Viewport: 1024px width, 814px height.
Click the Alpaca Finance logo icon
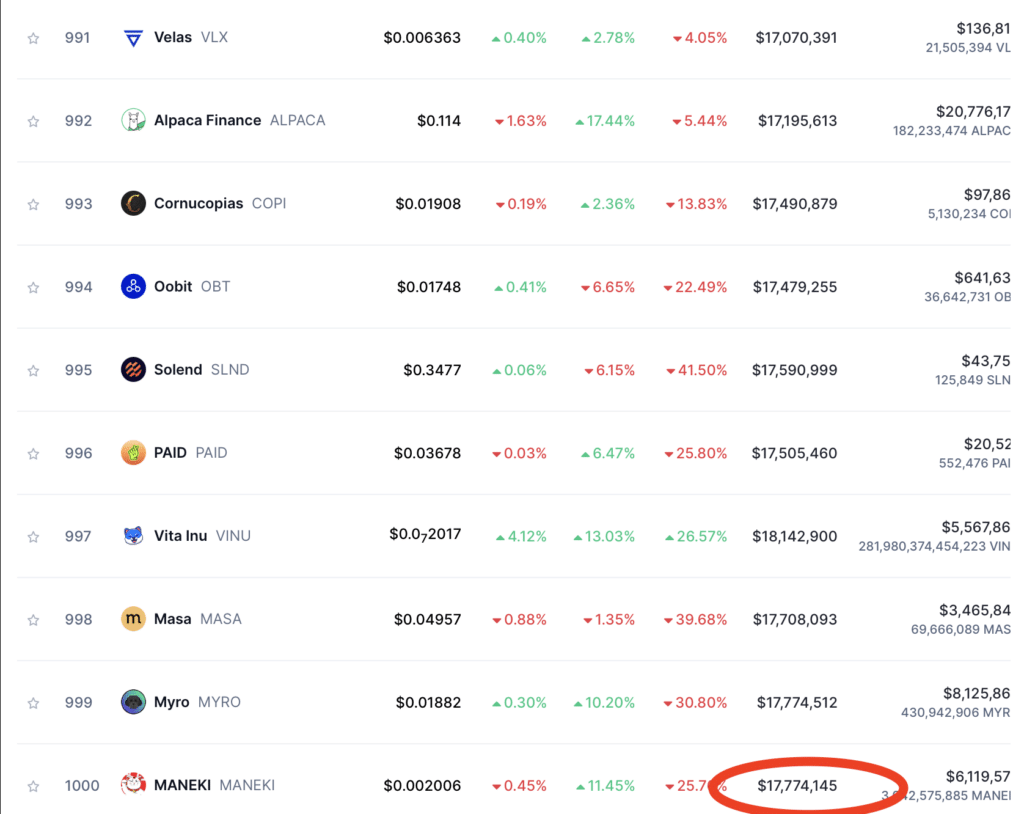point(133,121)
